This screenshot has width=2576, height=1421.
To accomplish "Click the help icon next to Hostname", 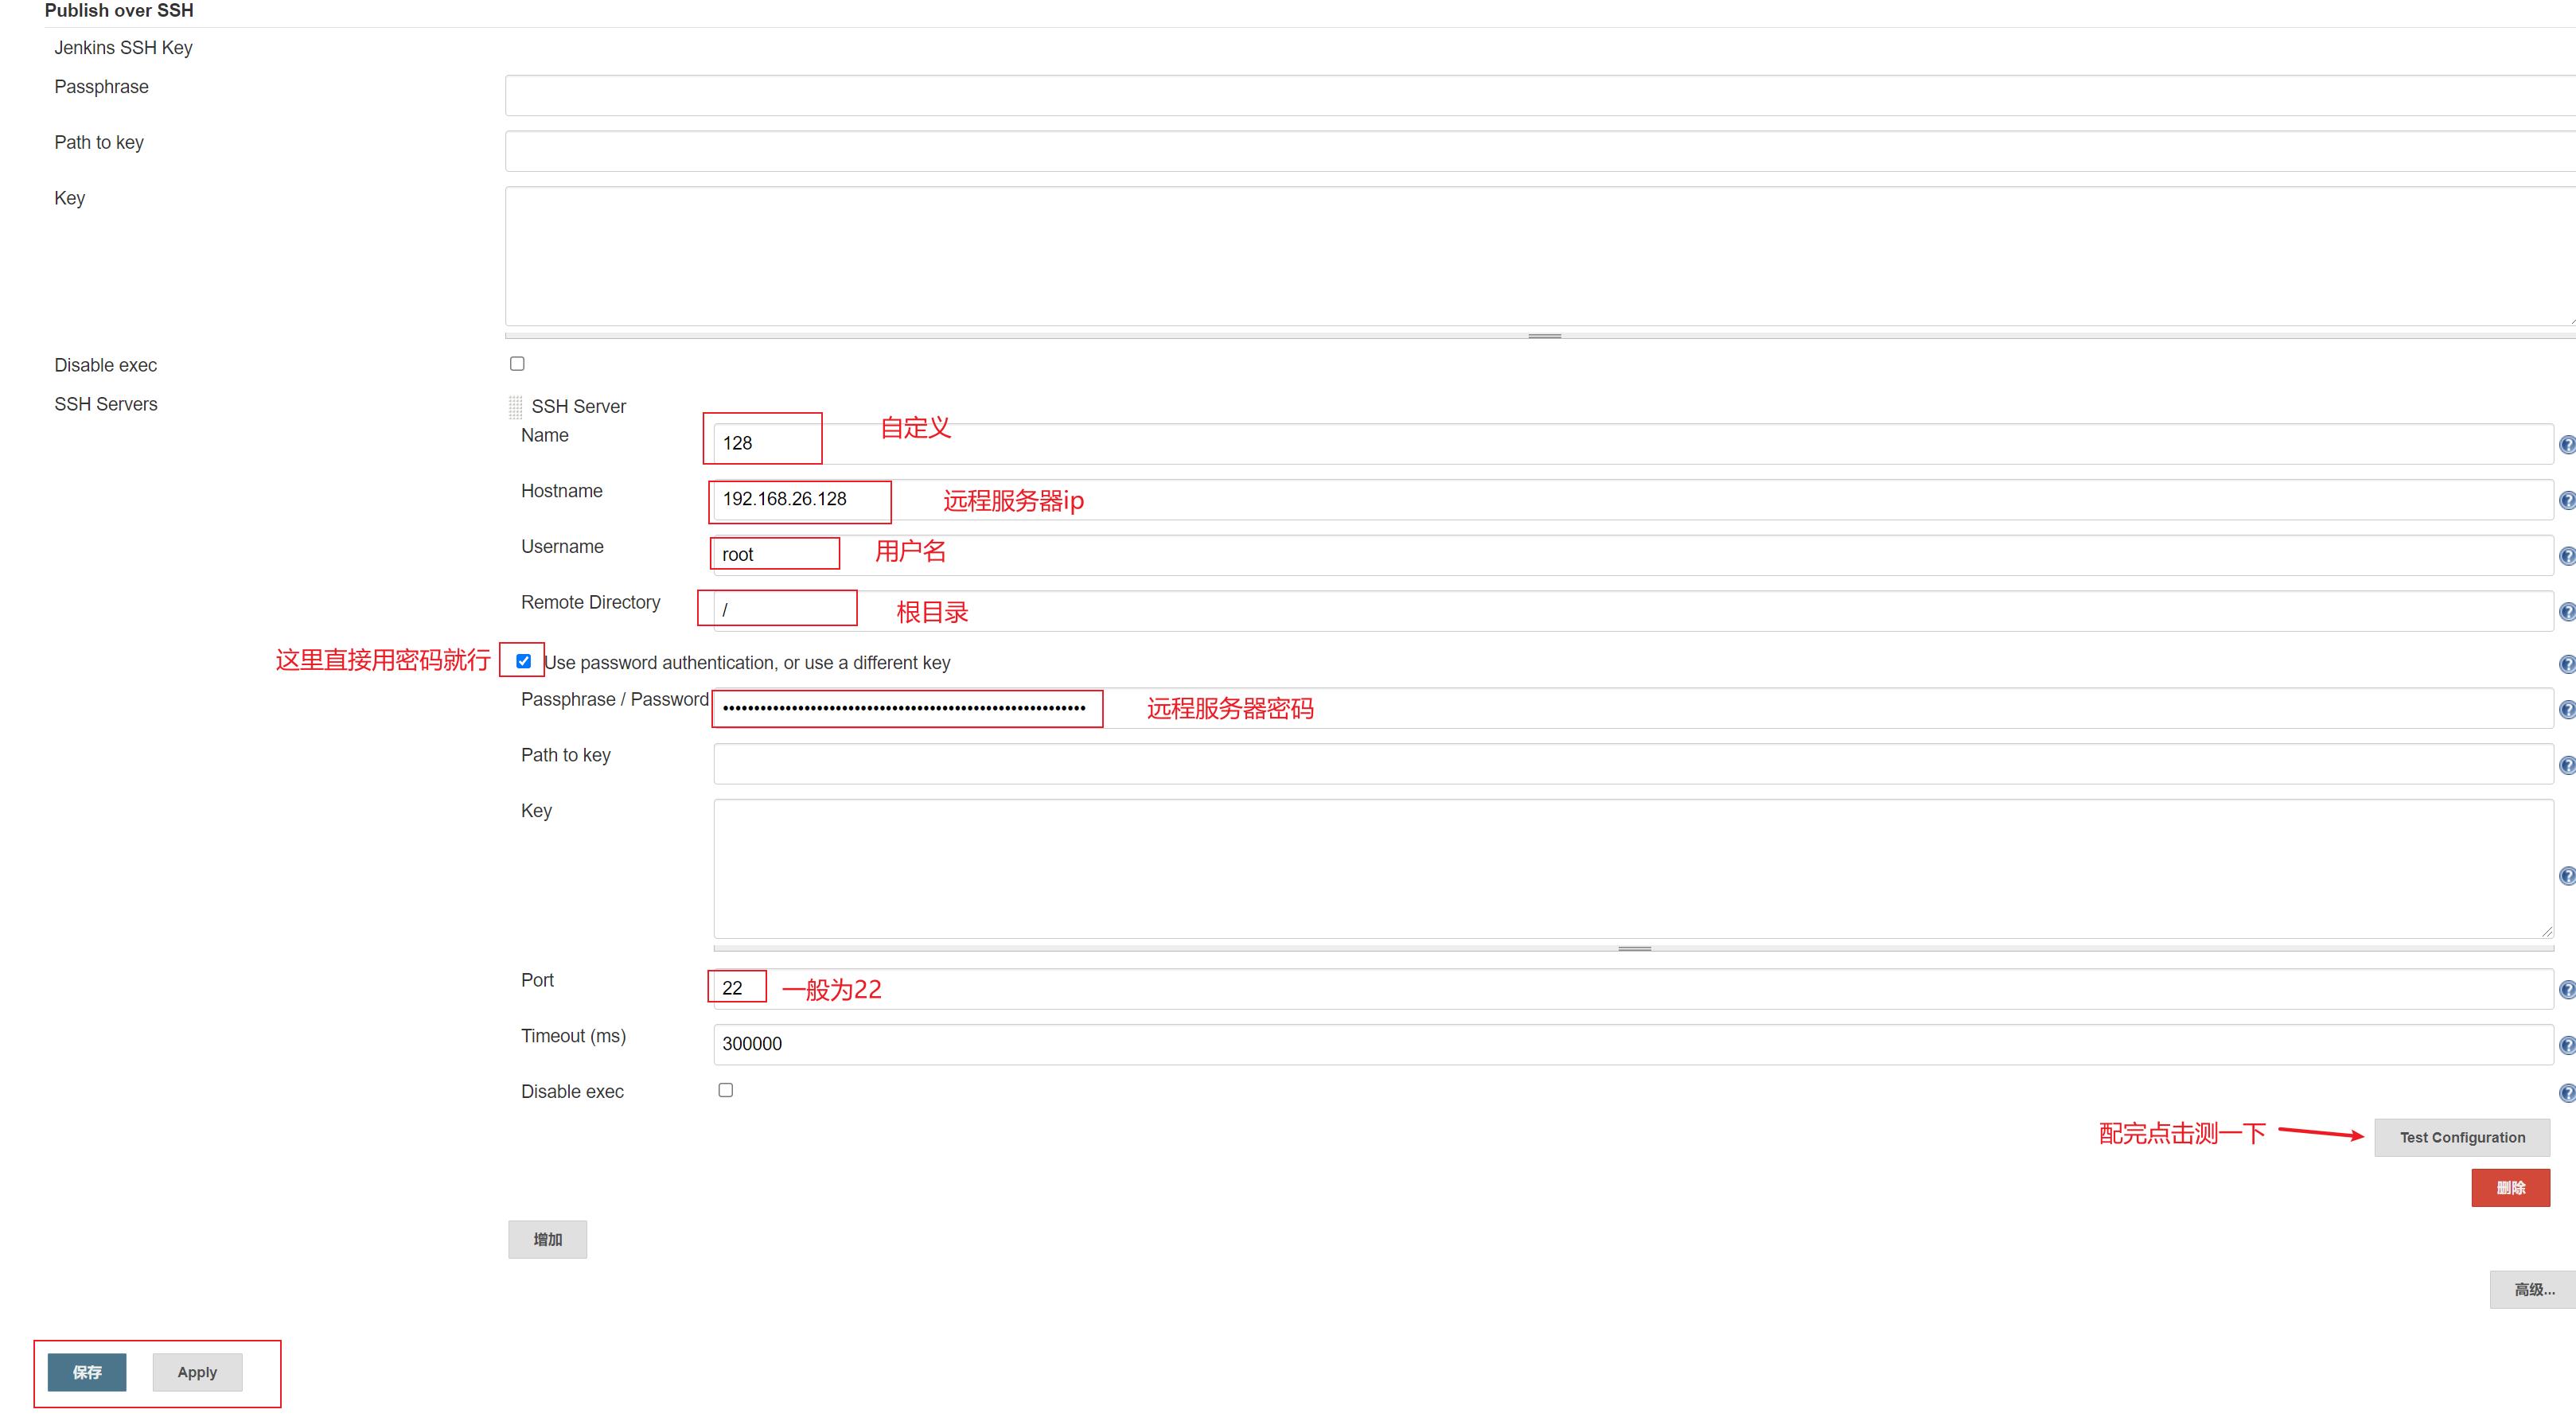I will [2562, 500].
